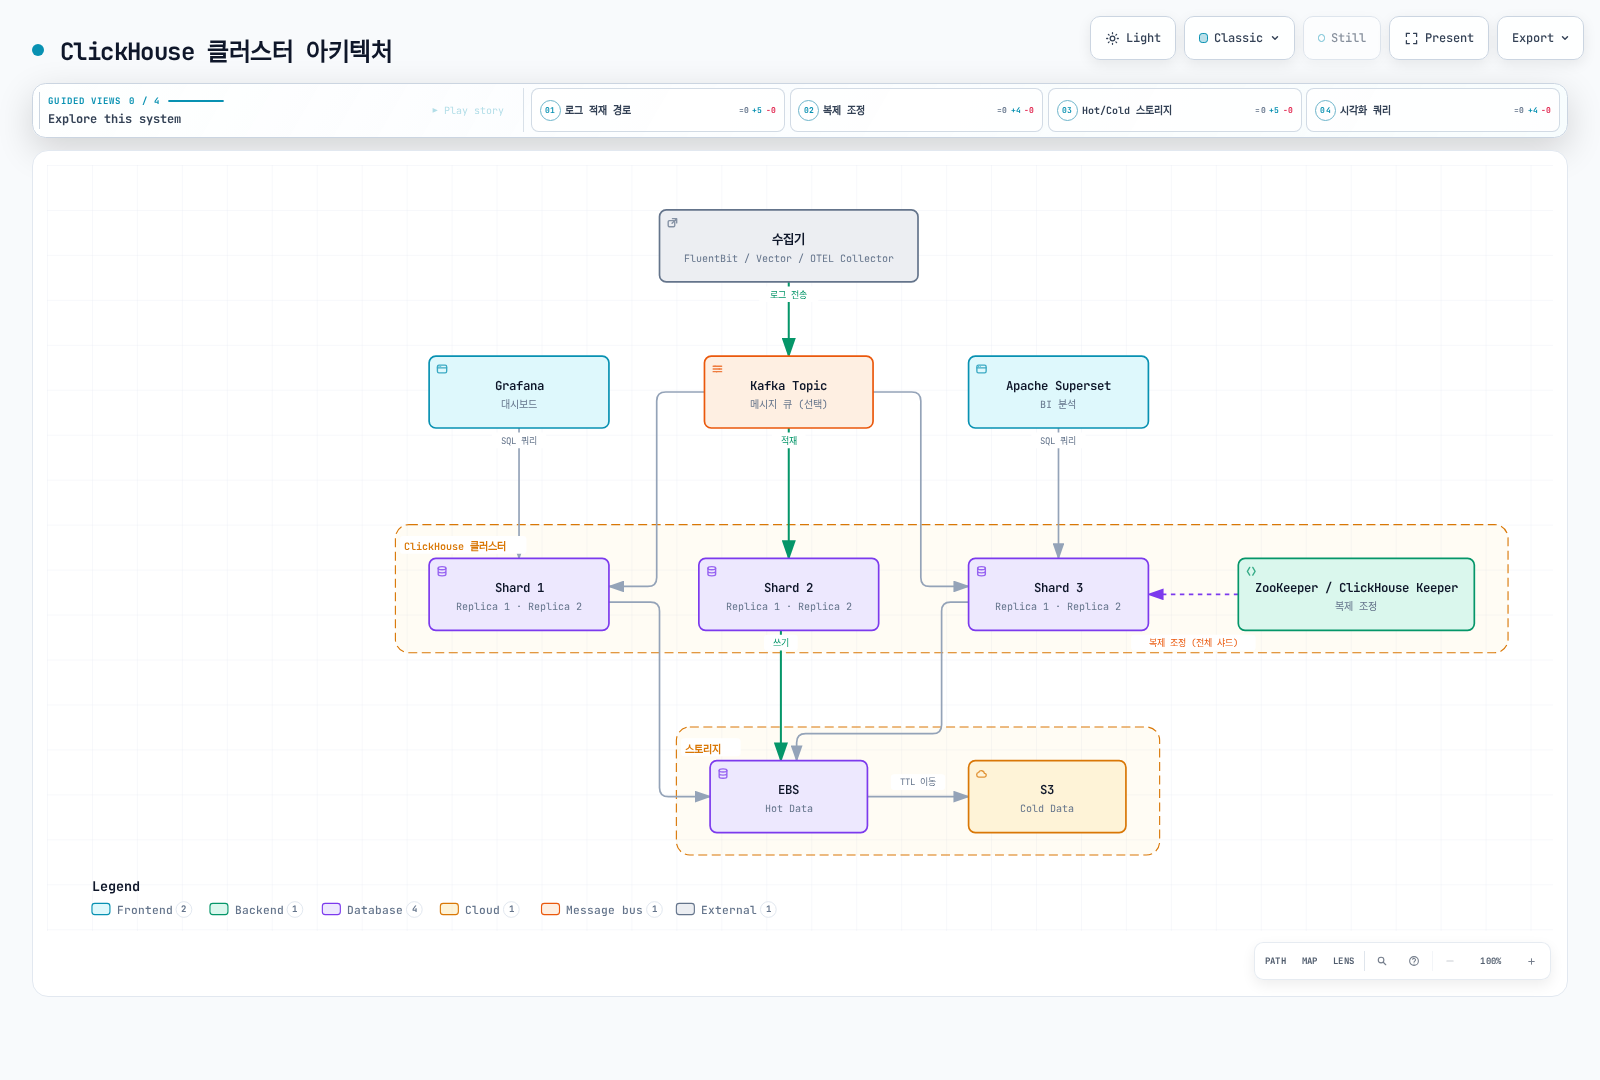This screenshot has height=1080, width=1600.
Task: Toggle Backend legend filter
Action: (x=256, y=909)
